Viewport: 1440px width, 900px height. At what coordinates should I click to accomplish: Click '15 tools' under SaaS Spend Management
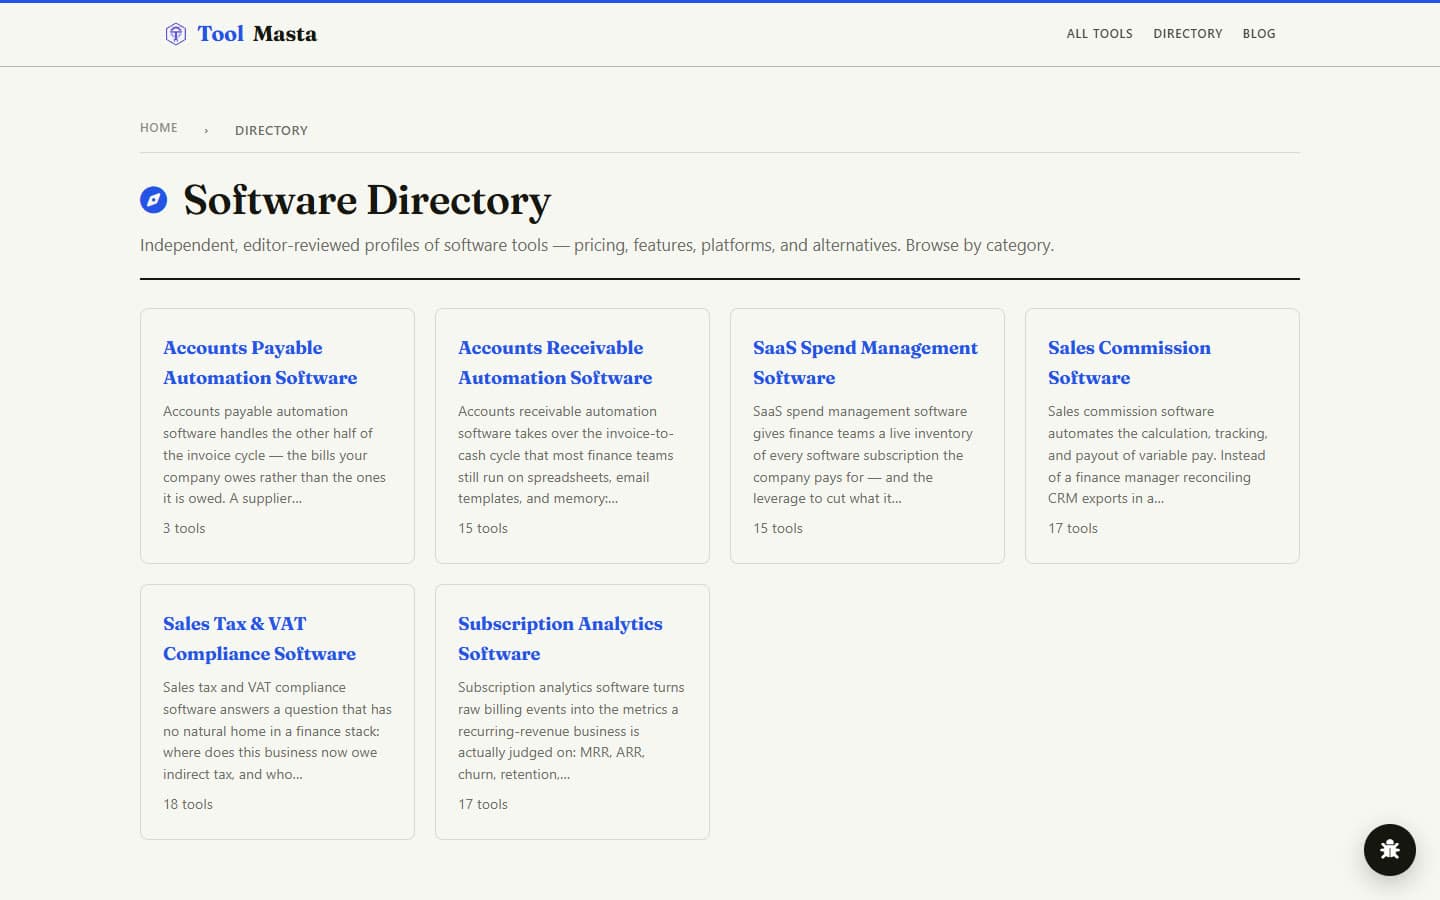(778, 528)
